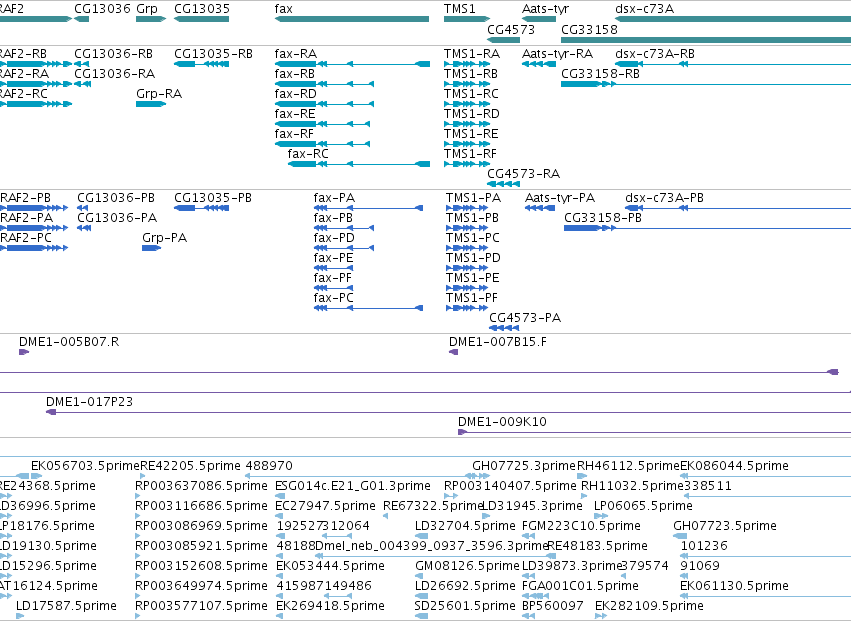Open EST RP003140407.5prime
The height and width of the screenshot is (621, 851).
(510, 486)
